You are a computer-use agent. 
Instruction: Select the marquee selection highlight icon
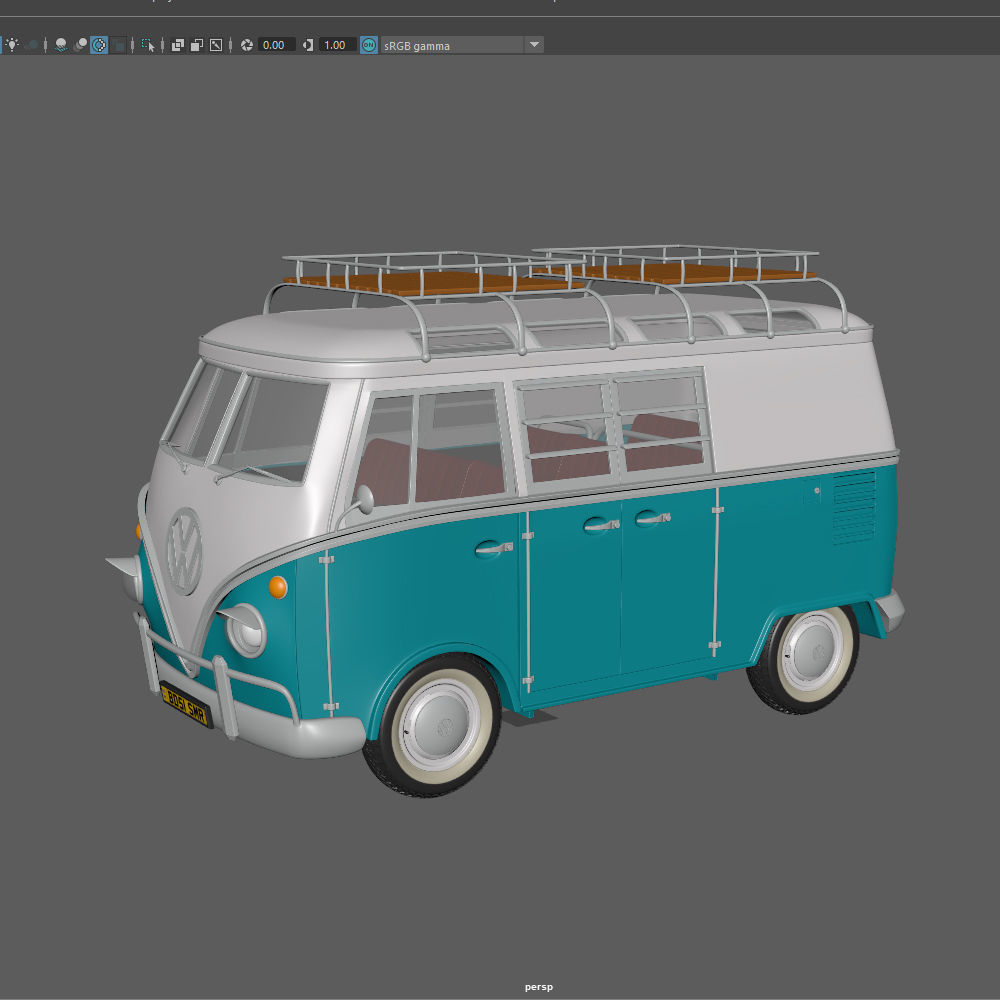tap(146, 44)
